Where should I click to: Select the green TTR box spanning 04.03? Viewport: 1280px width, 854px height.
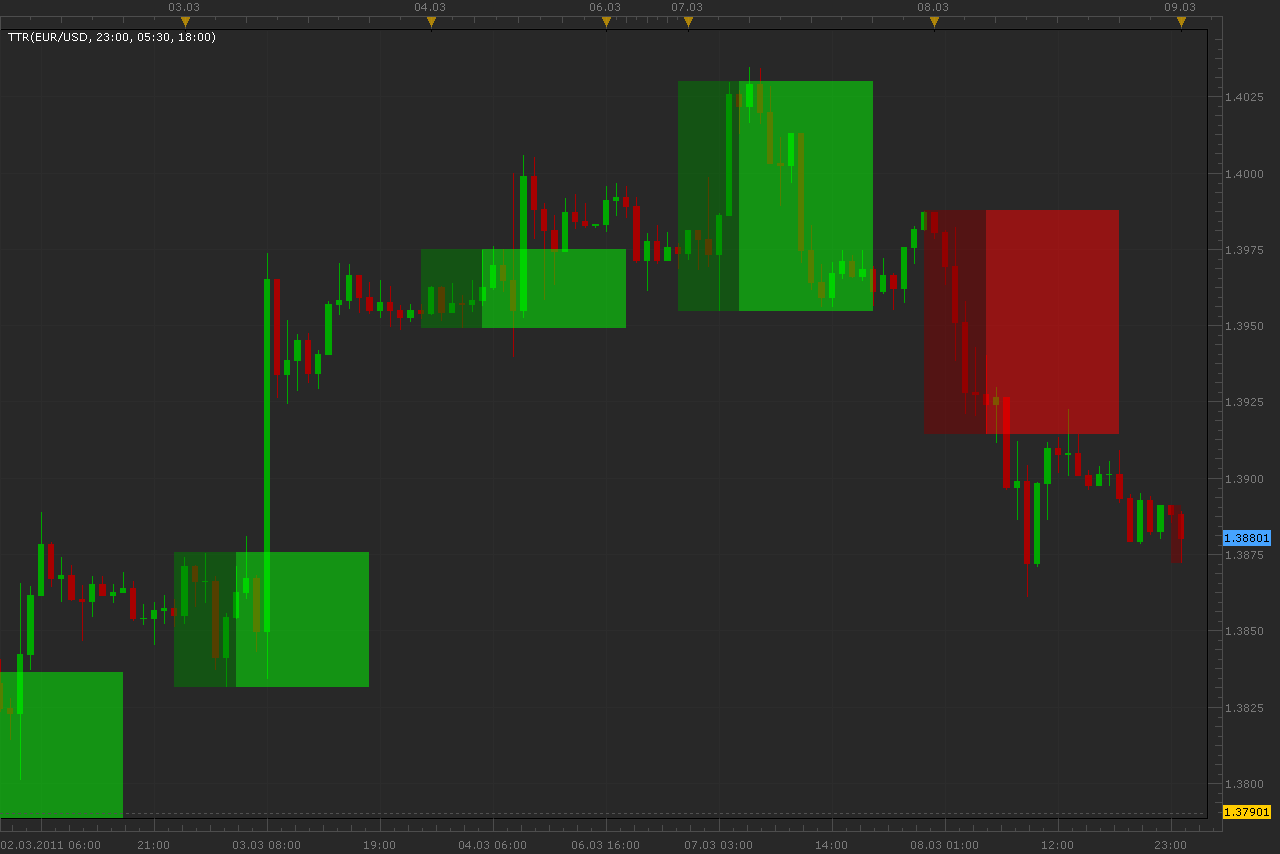[523, 288]
